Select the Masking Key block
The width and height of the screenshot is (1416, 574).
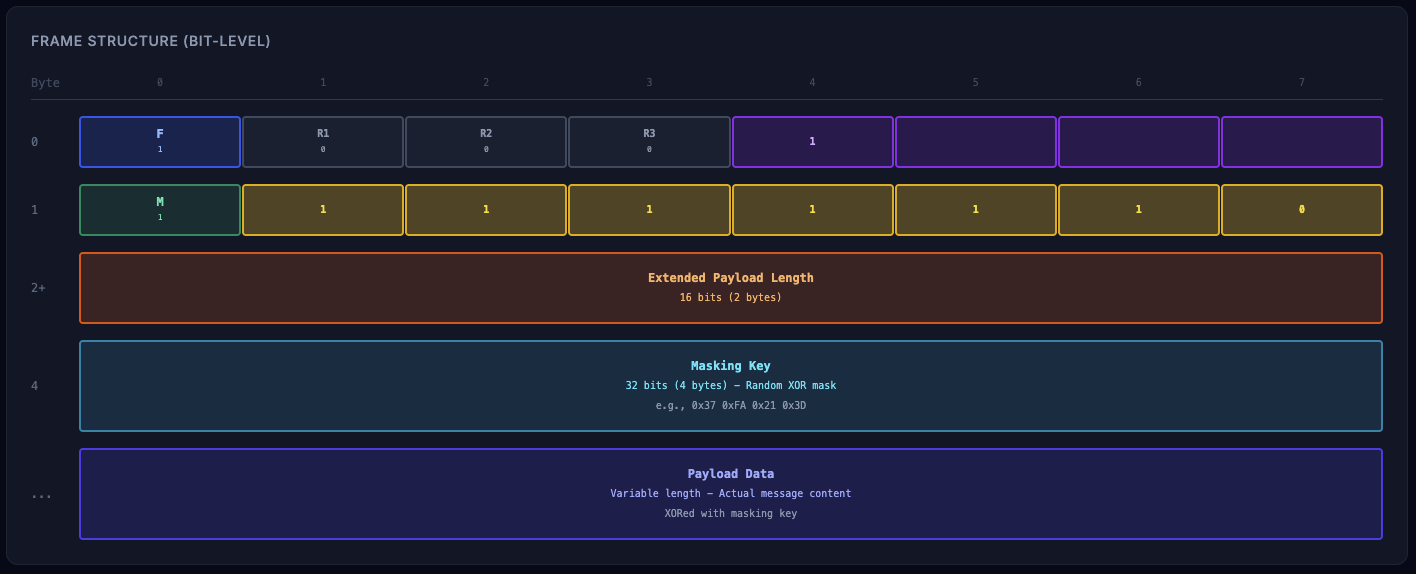(x=730, y=386)
